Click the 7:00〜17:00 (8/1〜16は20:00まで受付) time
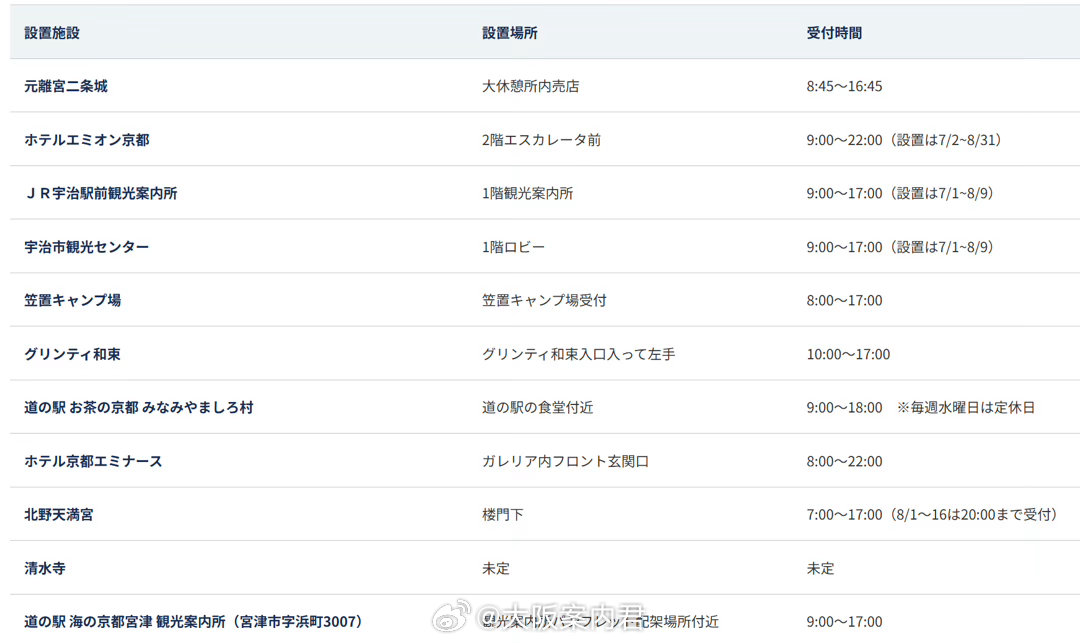Viewport: 1080px width, 643px height. click(932, 514)
